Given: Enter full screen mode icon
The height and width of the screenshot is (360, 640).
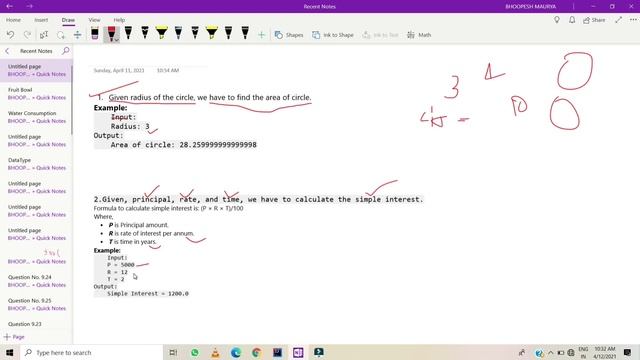Looking at the screenshot, I should [x=619, y=20].
